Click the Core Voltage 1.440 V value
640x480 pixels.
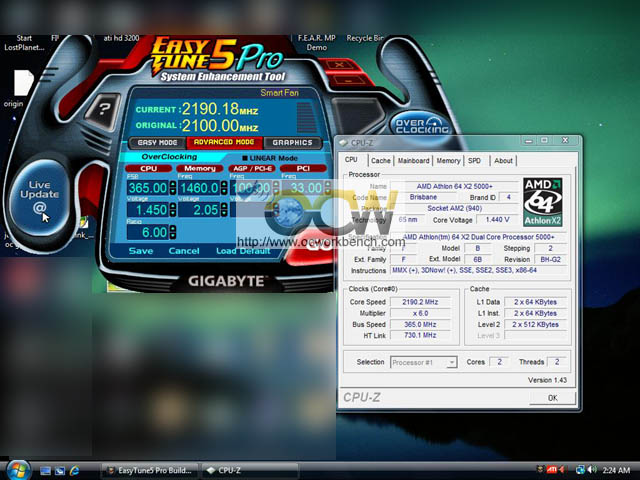pos(497,220)
